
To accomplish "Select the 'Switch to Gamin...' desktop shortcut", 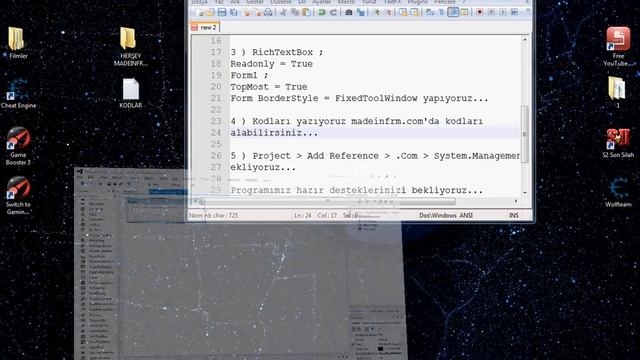I will (18, 196).
